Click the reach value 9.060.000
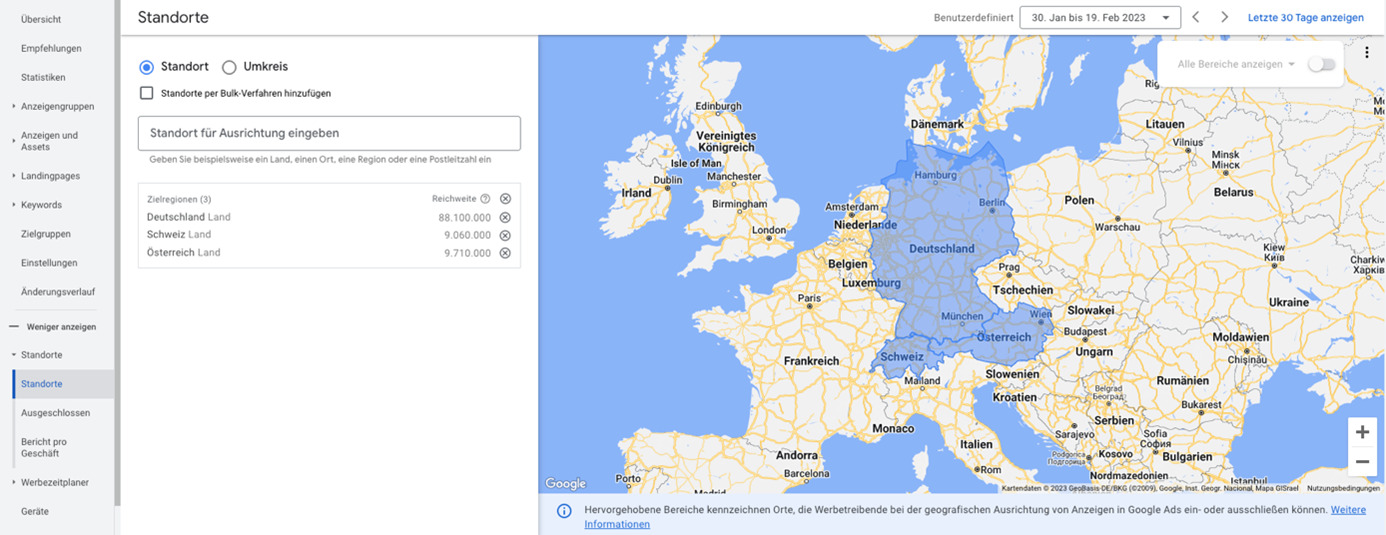1386x535 pixels. [467, 235]
